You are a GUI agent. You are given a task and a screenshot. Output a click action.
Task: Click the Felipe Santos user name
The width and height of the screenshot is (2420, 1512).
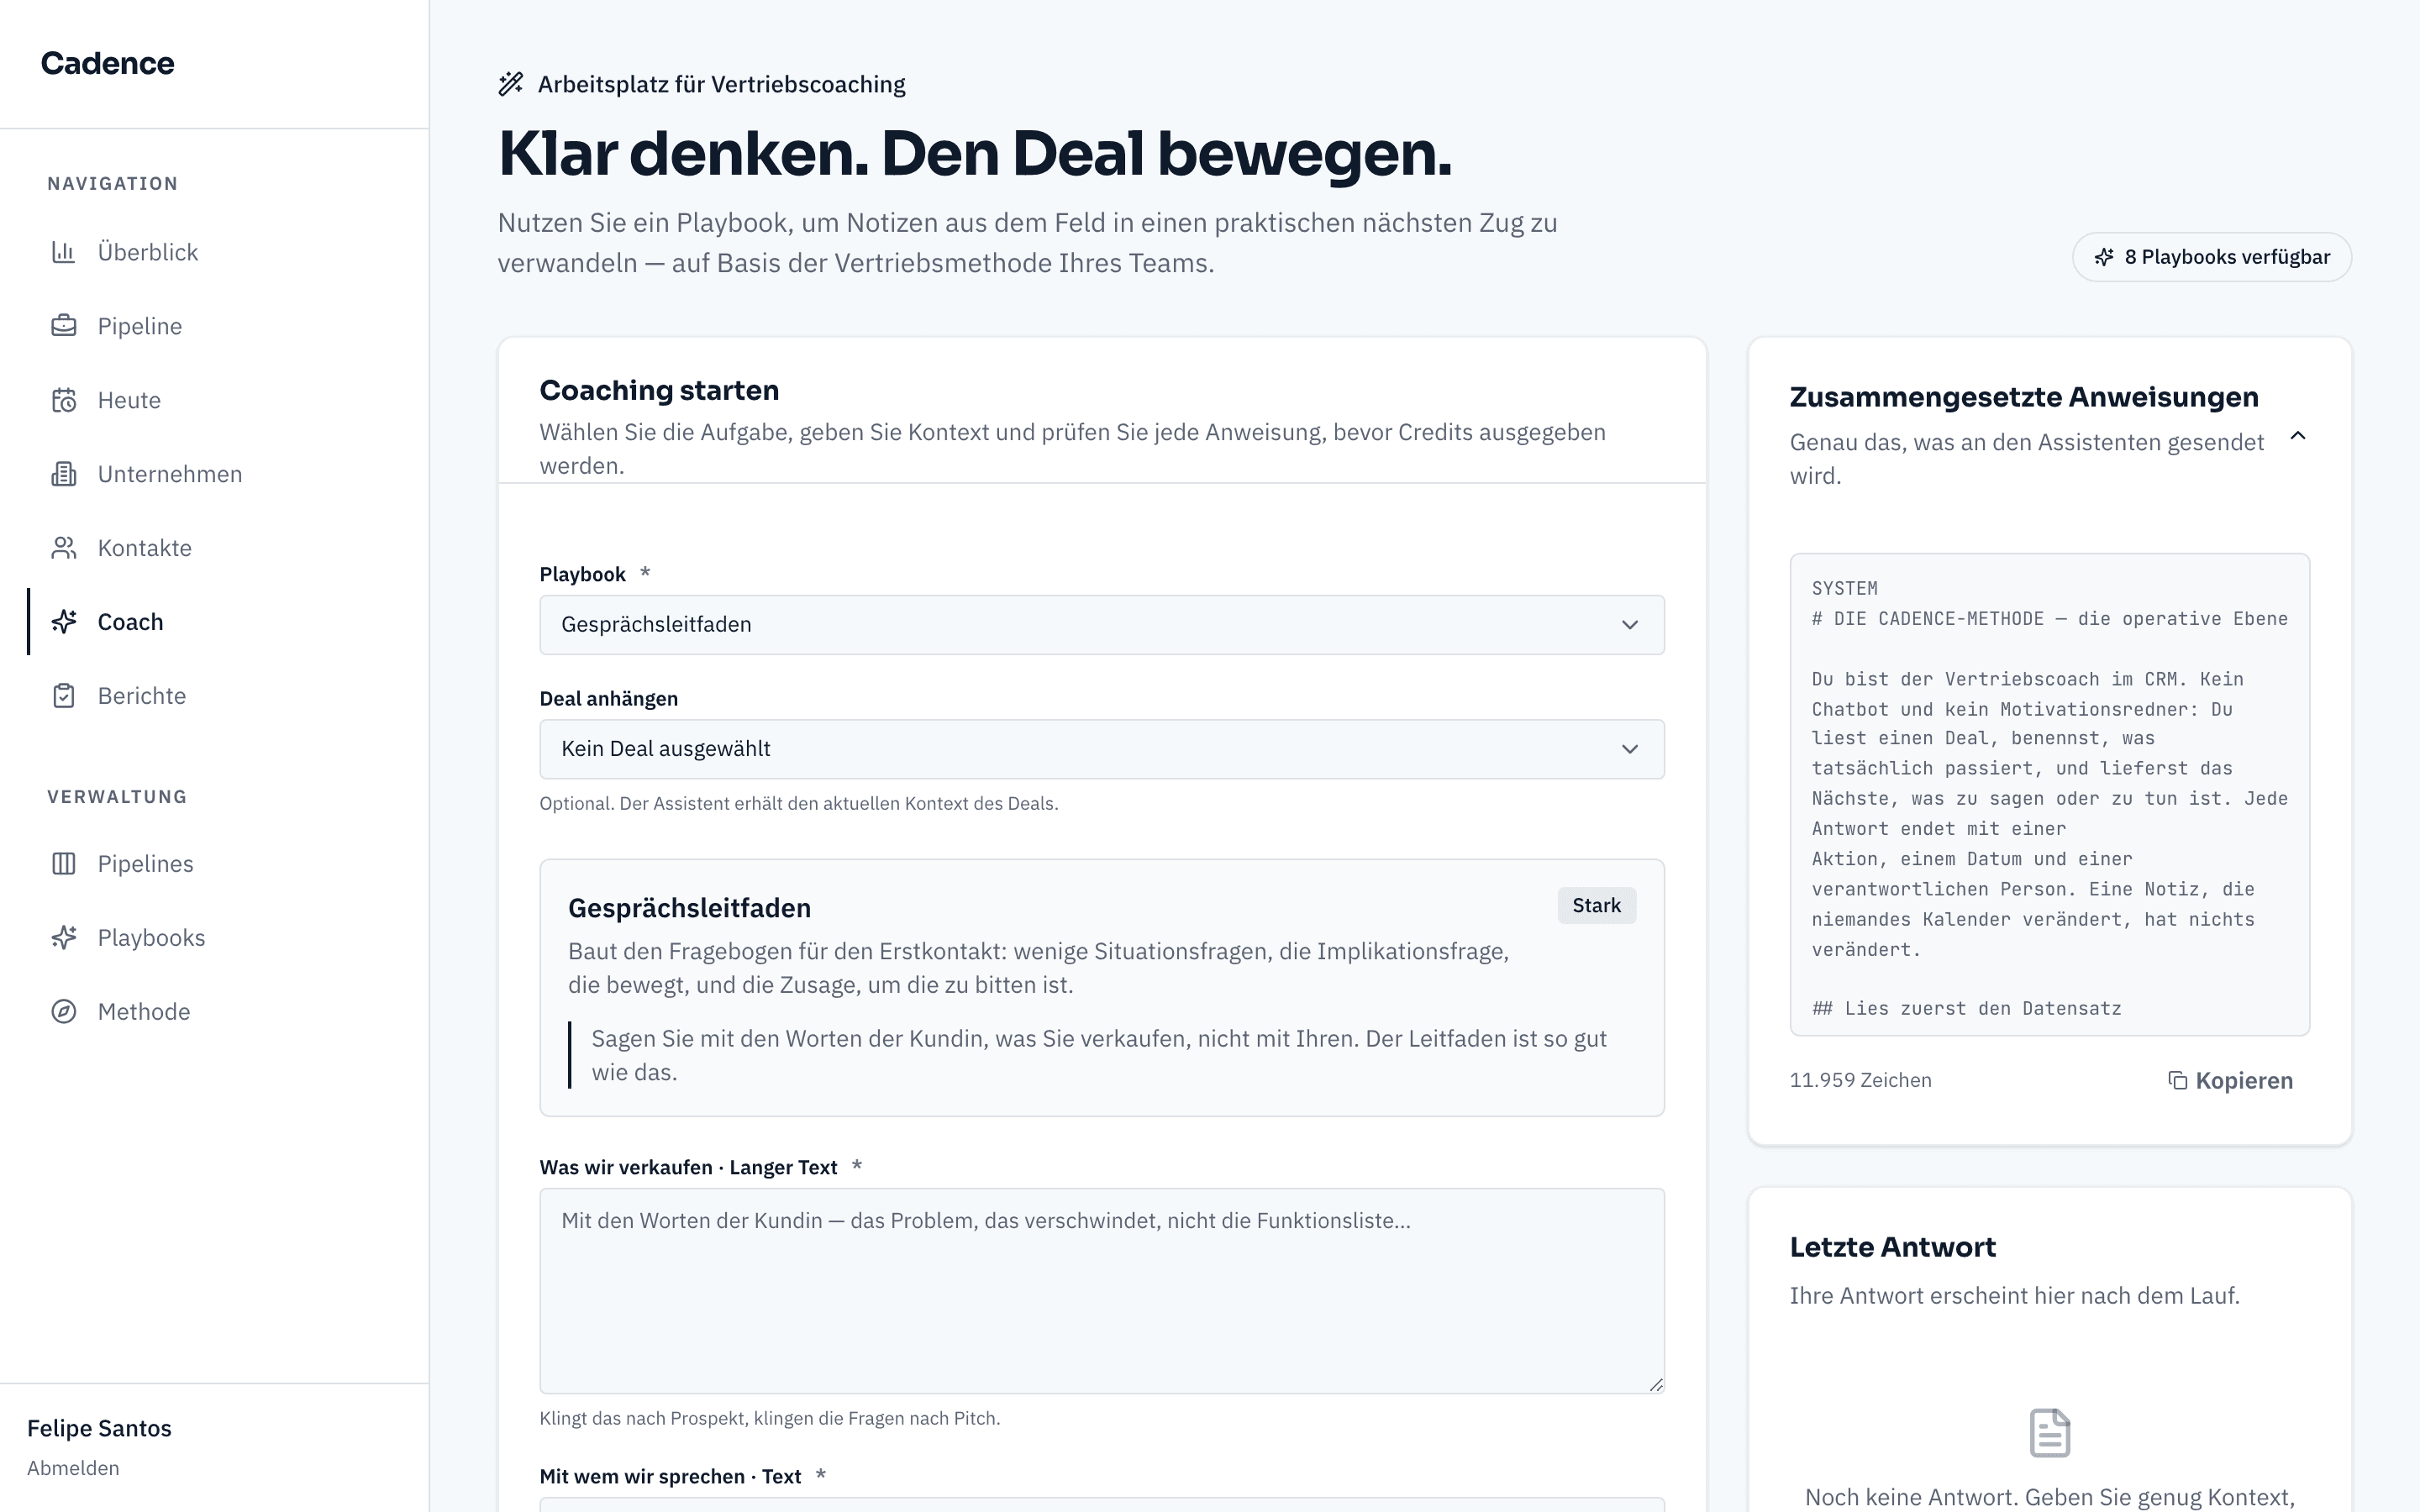point(99,1428)
